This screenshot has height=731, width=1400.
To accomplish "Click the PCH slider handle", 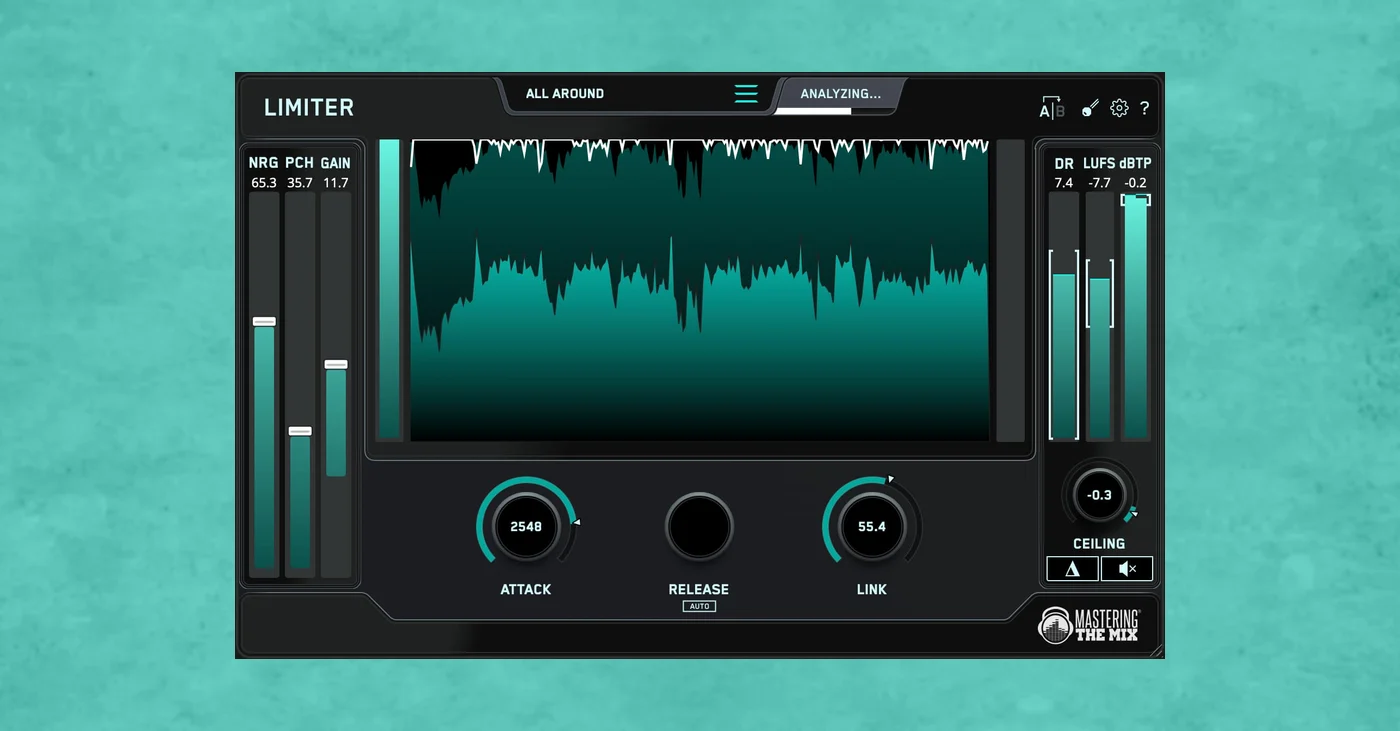I will tap(300, 431).
